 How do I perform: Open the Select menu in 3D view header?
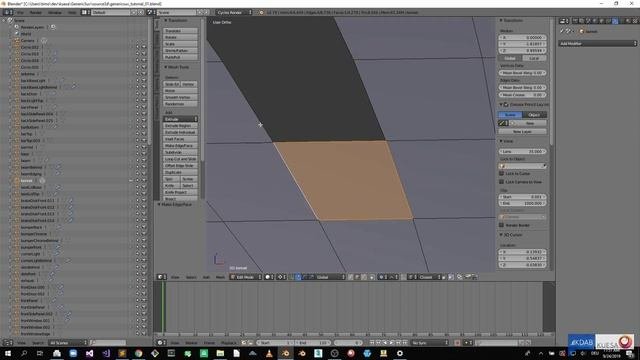click(x=191, y=277)
